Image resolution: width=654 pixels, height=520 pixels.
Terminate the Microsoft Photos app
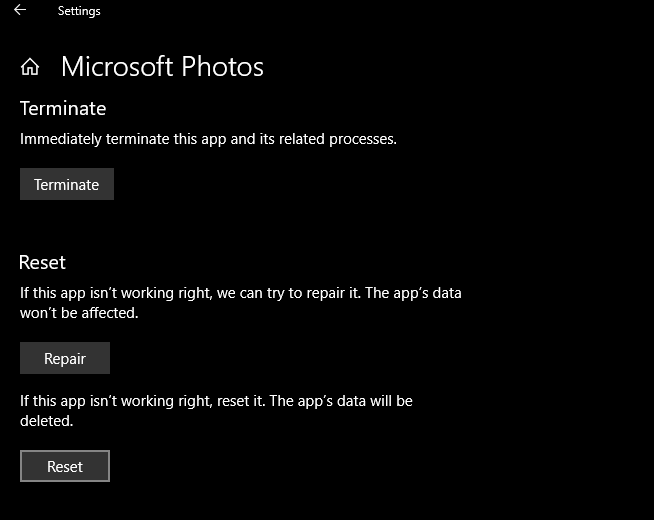67,184
